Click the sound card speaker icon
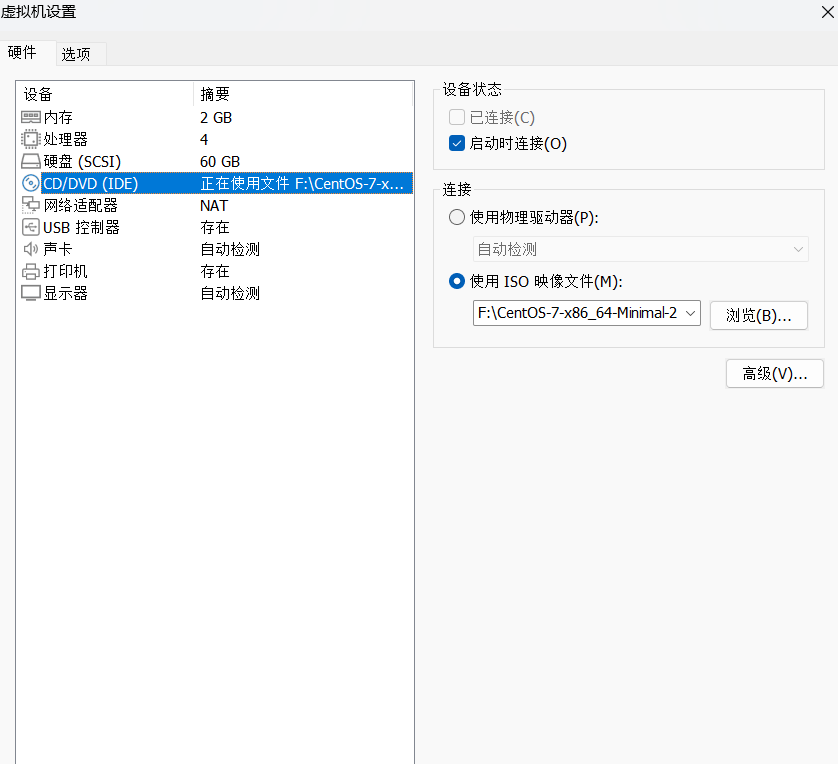Image resolution: width=838 pixels, height=764 pixels. click(30, 249)
